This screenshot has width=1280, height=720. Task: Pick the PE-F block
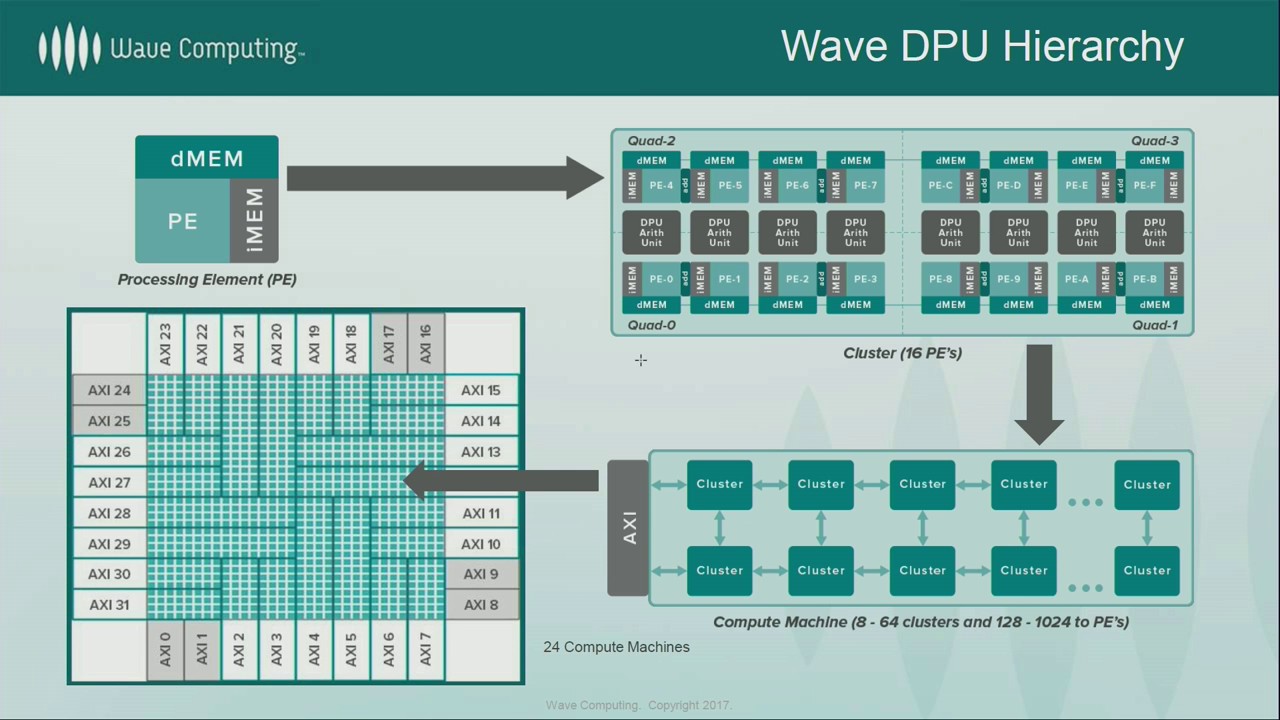[x=1145, y=186]
